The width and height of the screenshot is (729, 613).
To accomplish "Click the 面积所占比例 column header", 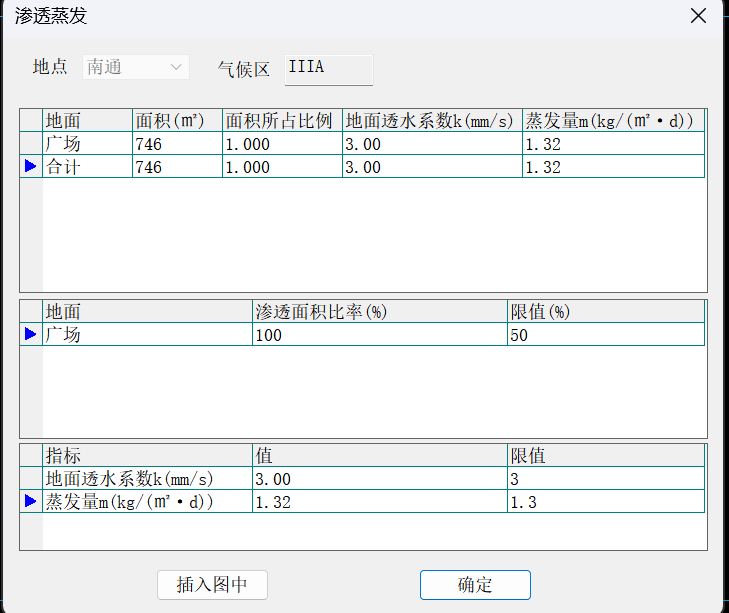I will [281, 121].
